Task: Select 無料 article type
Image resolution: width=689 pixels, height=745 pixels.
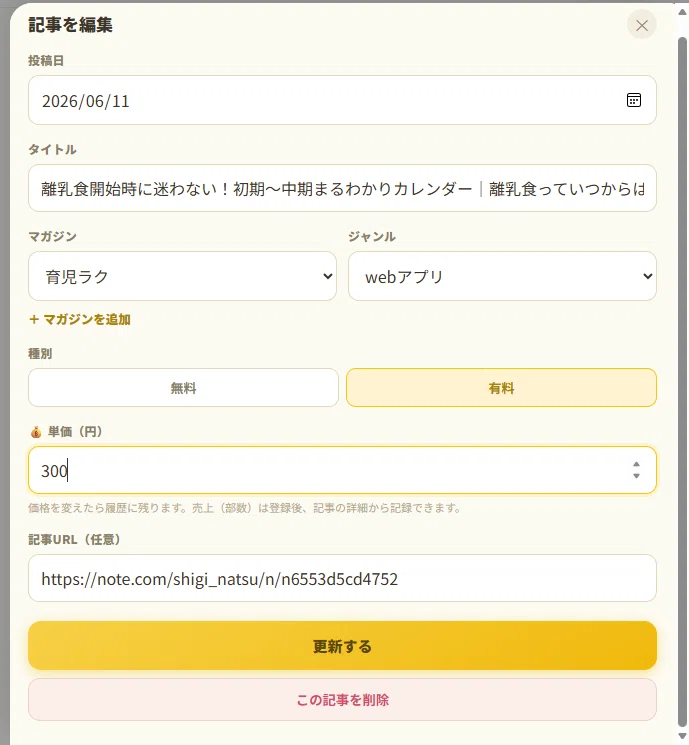Action: point(183,388)
